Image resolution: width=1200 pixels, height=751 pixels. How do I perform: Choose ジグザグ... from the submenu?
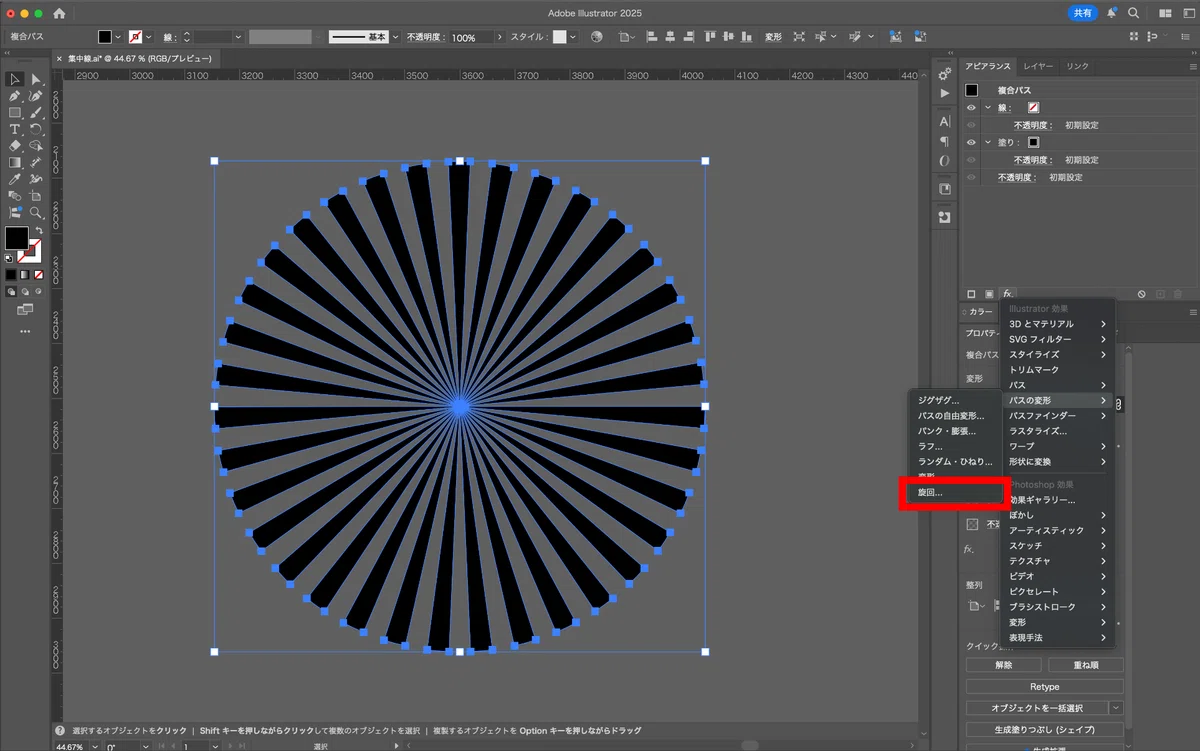(953, 400)
